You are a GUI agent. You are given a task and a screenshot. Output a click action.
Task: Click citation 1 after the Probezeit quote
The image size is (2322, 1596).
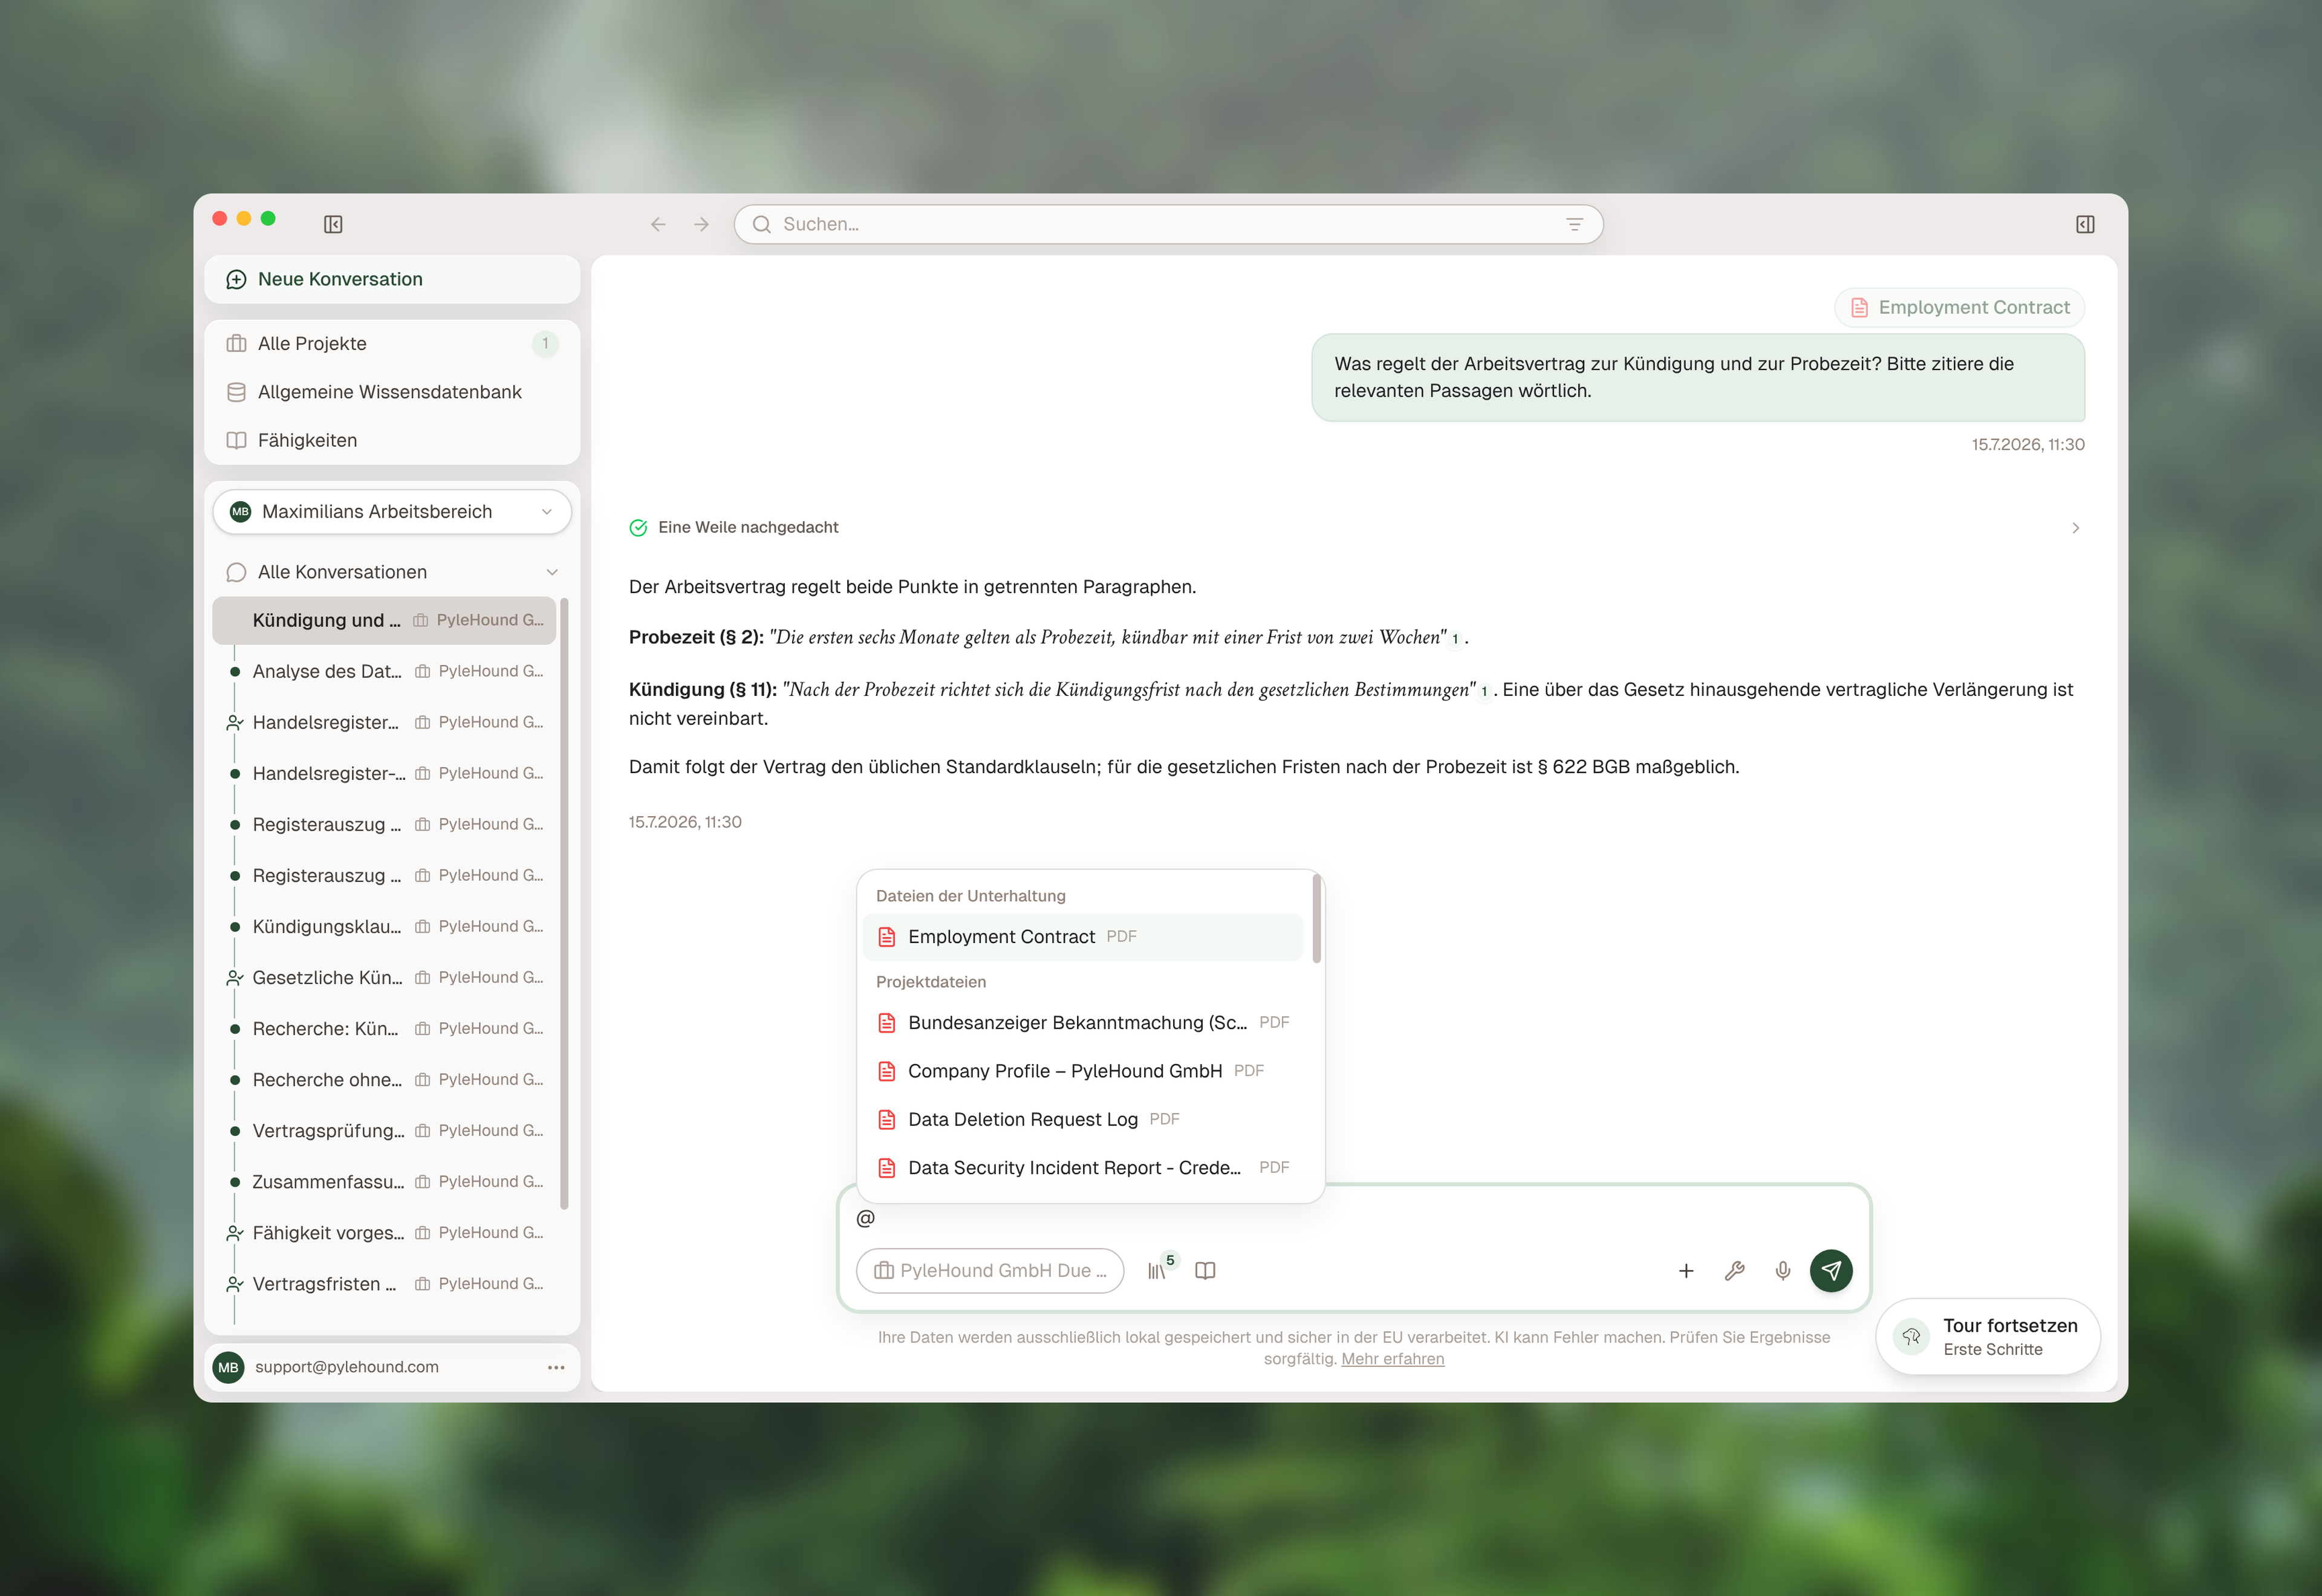pos(1455,638)
